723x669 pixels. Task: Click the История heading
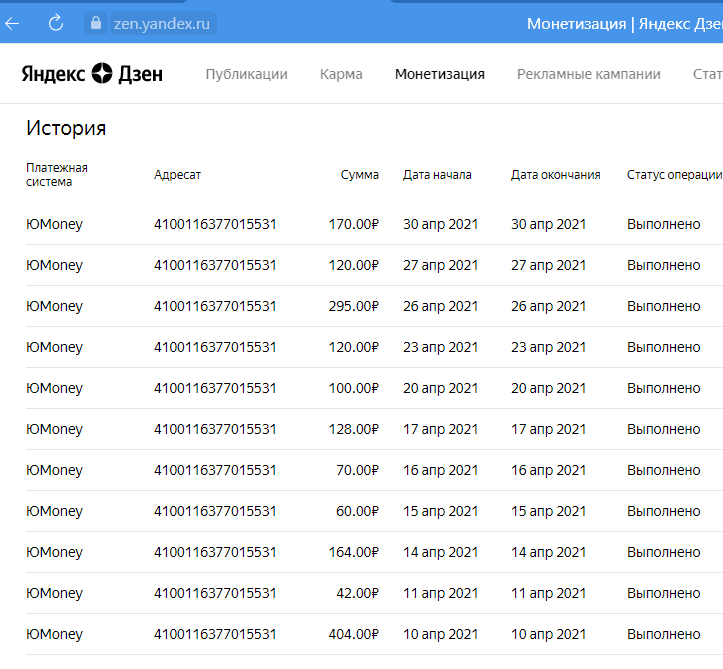[x=66, y=128]
